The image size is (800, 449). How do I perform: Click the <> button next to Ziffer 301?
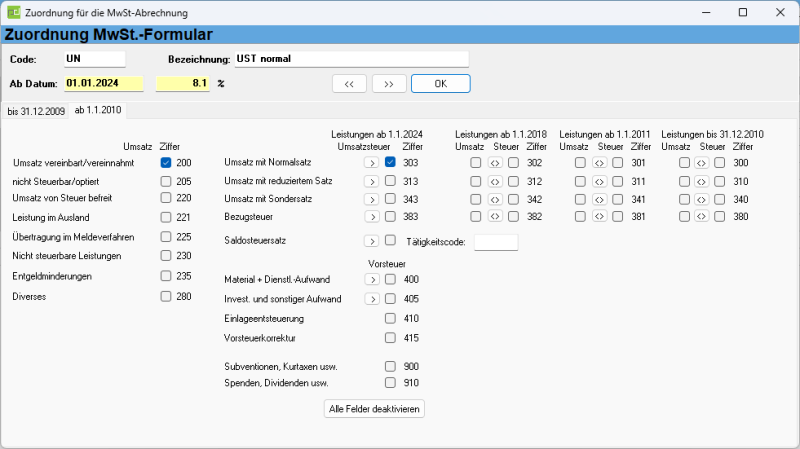pos(599,163)
